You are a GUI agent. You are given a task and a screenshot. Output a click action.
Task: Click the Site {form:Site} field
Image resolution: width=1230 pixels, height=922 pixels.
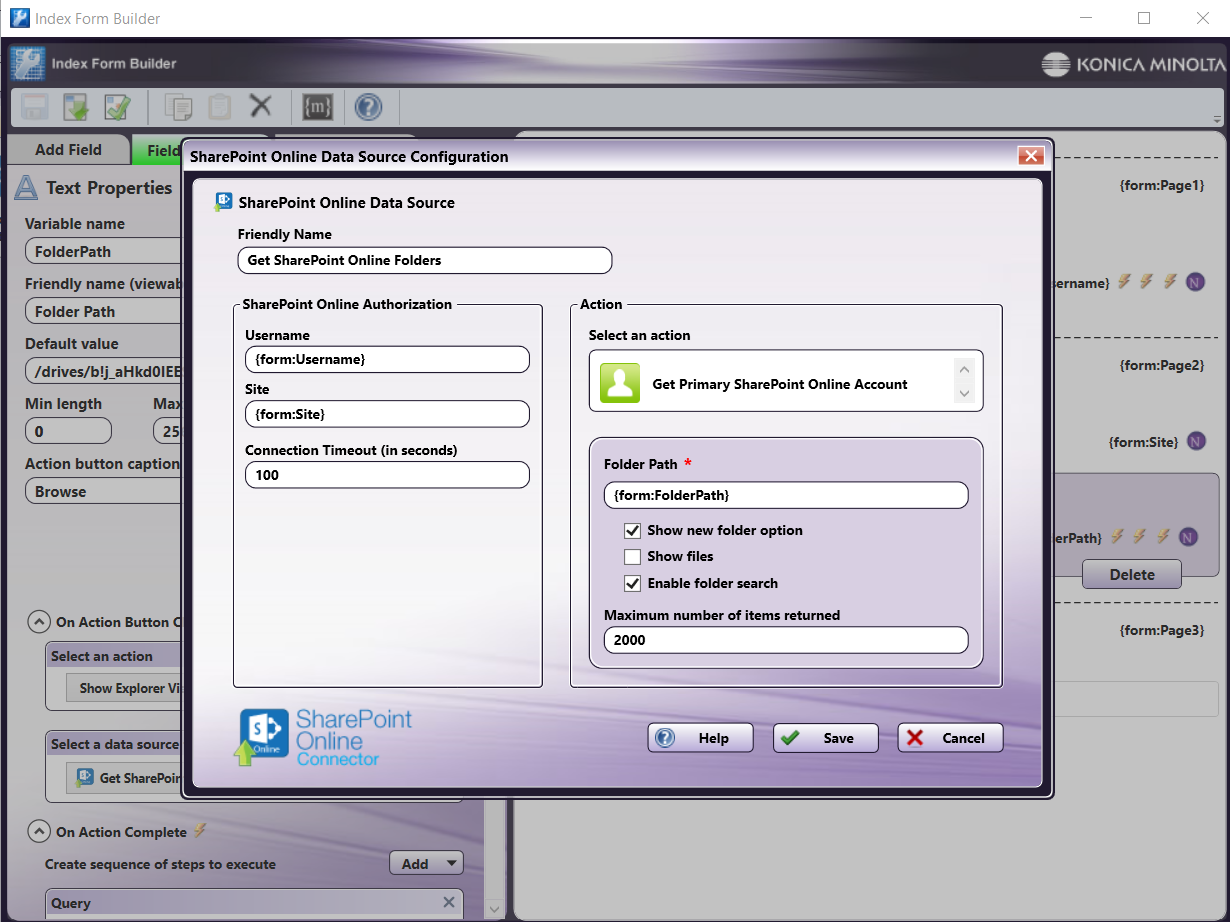[x=387, y=414]
